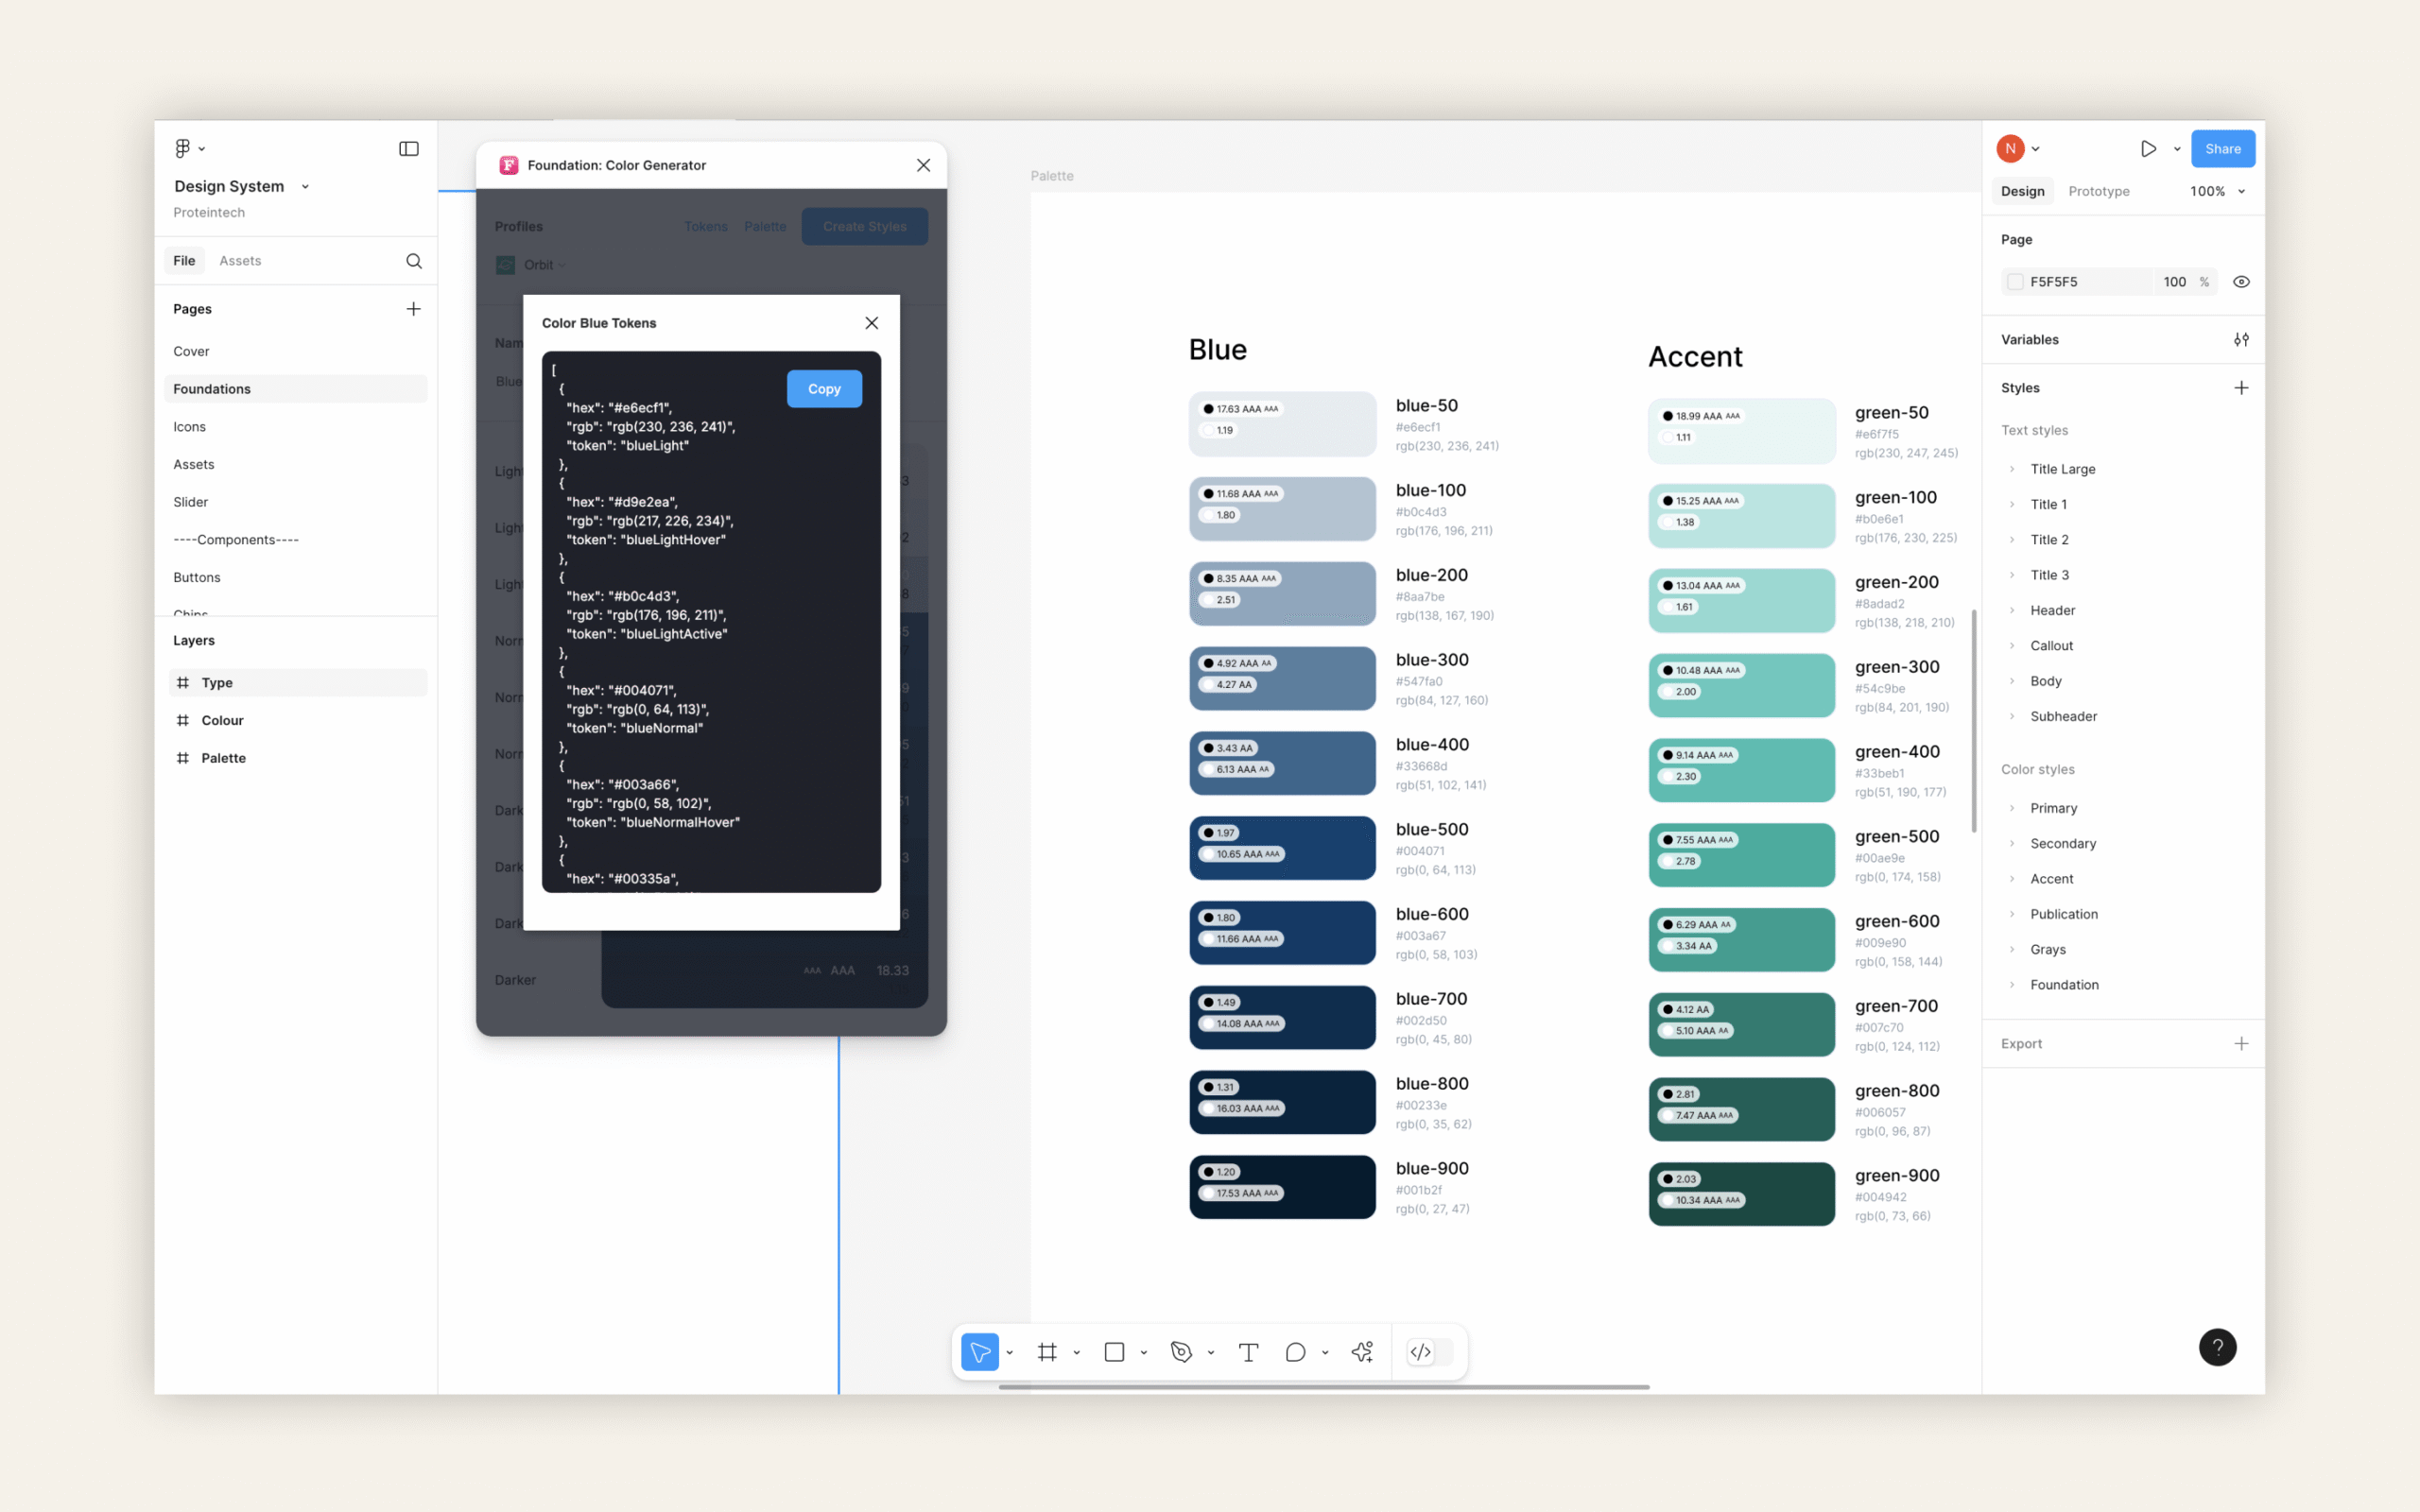Toggle the sidebar panel layout icon
This screenshot has width=2420, height=1512.
point(409,148)
